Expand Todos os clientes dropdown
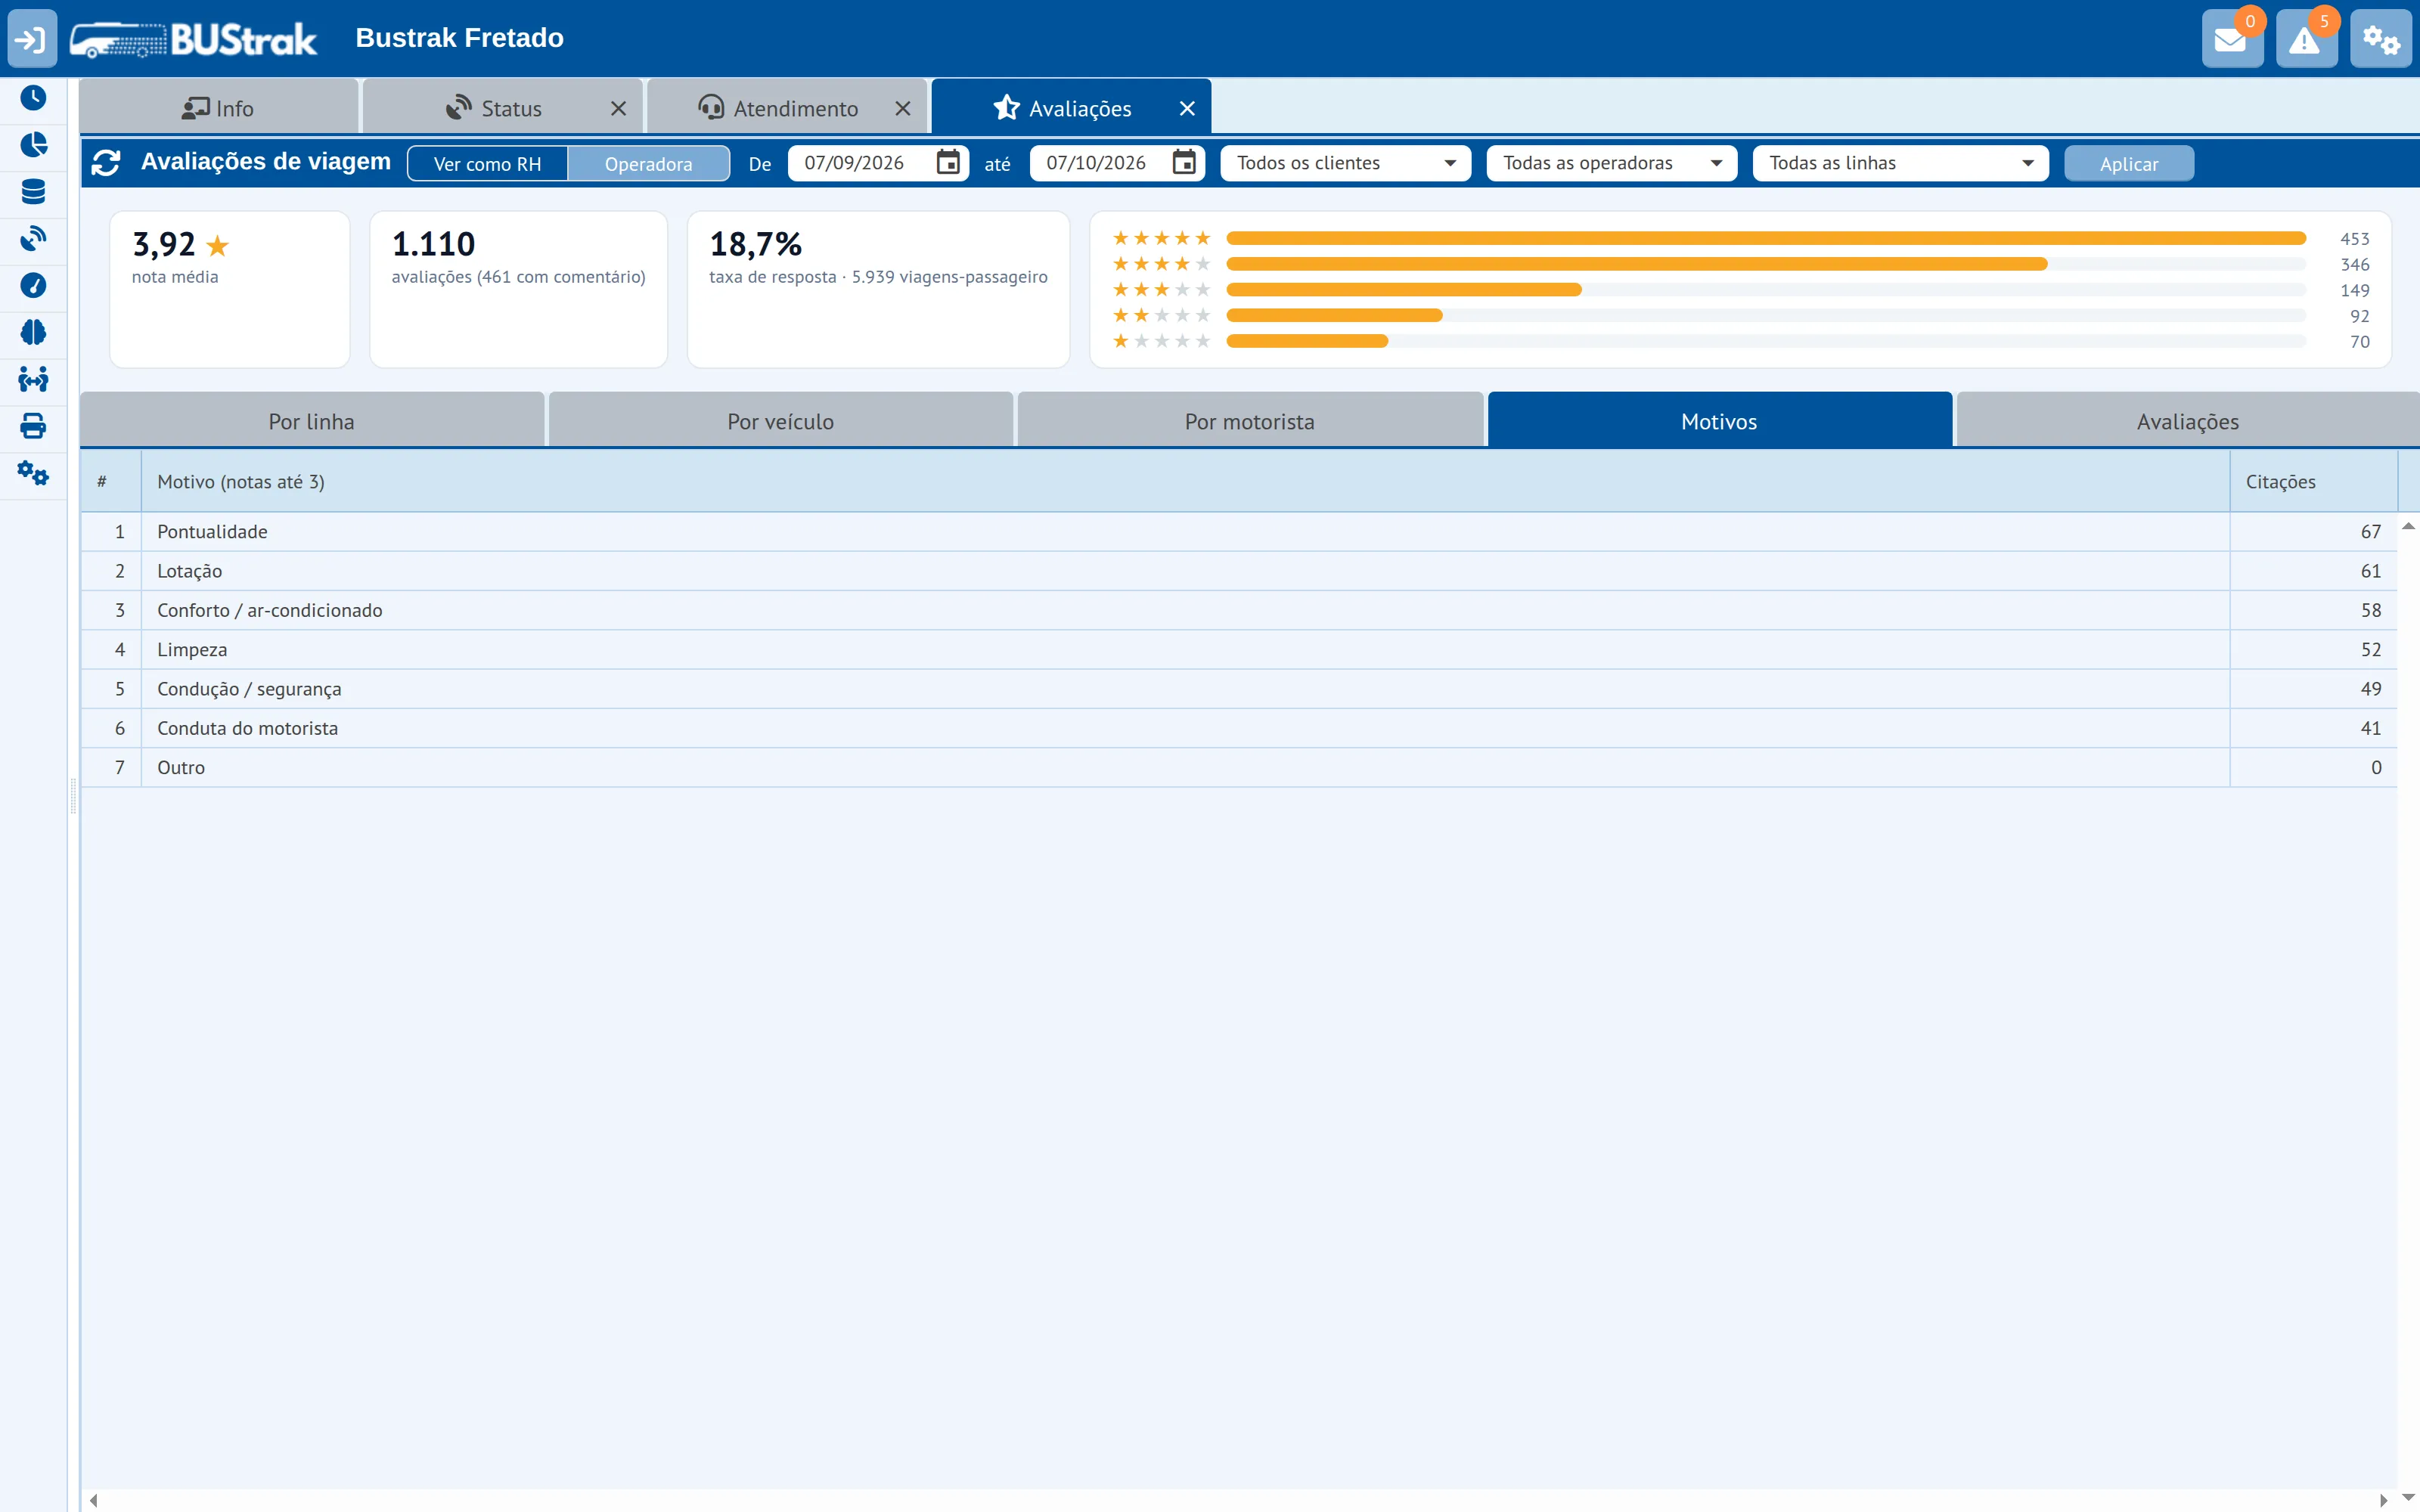Screen dimensions: 2420x1512 click(x=1345, y=163)
